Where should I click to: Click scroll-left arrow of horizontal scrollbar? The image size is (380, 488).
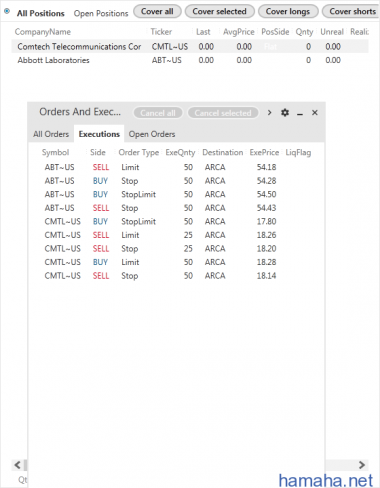18,465
